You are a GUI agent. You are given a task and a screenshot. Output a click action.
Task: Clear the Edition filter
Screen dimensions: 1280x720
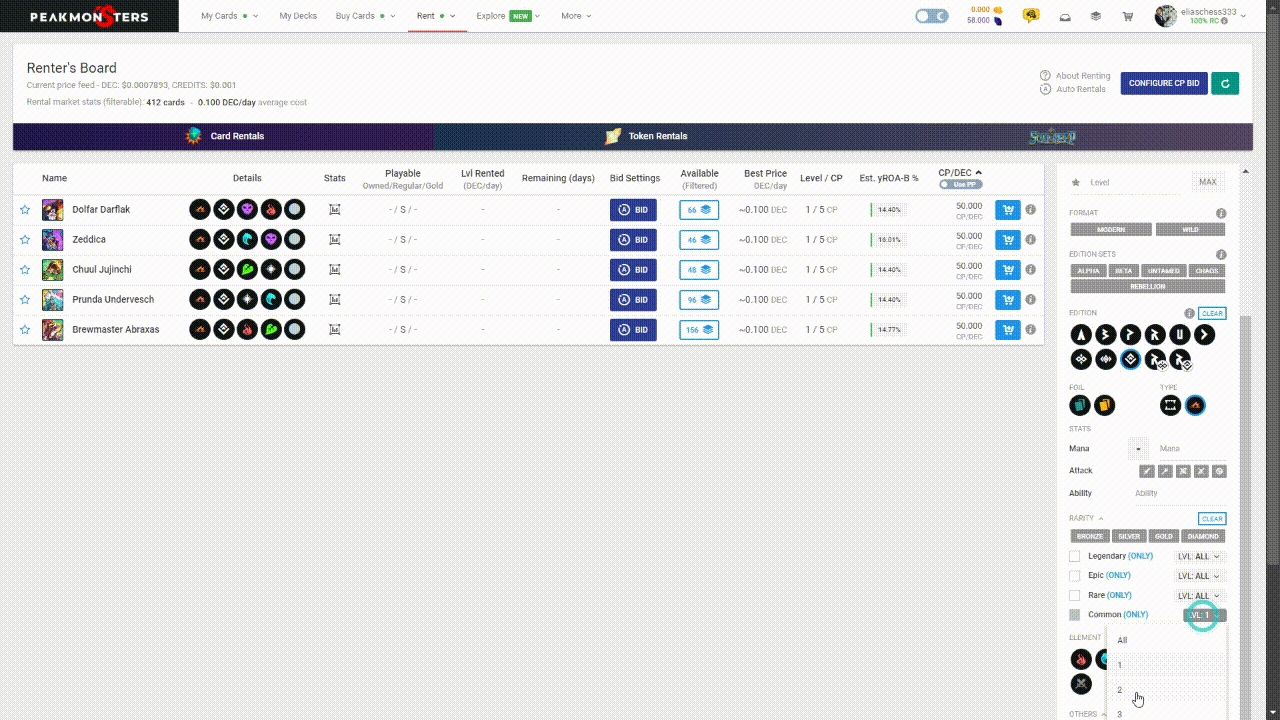[x=1212, y=313]
